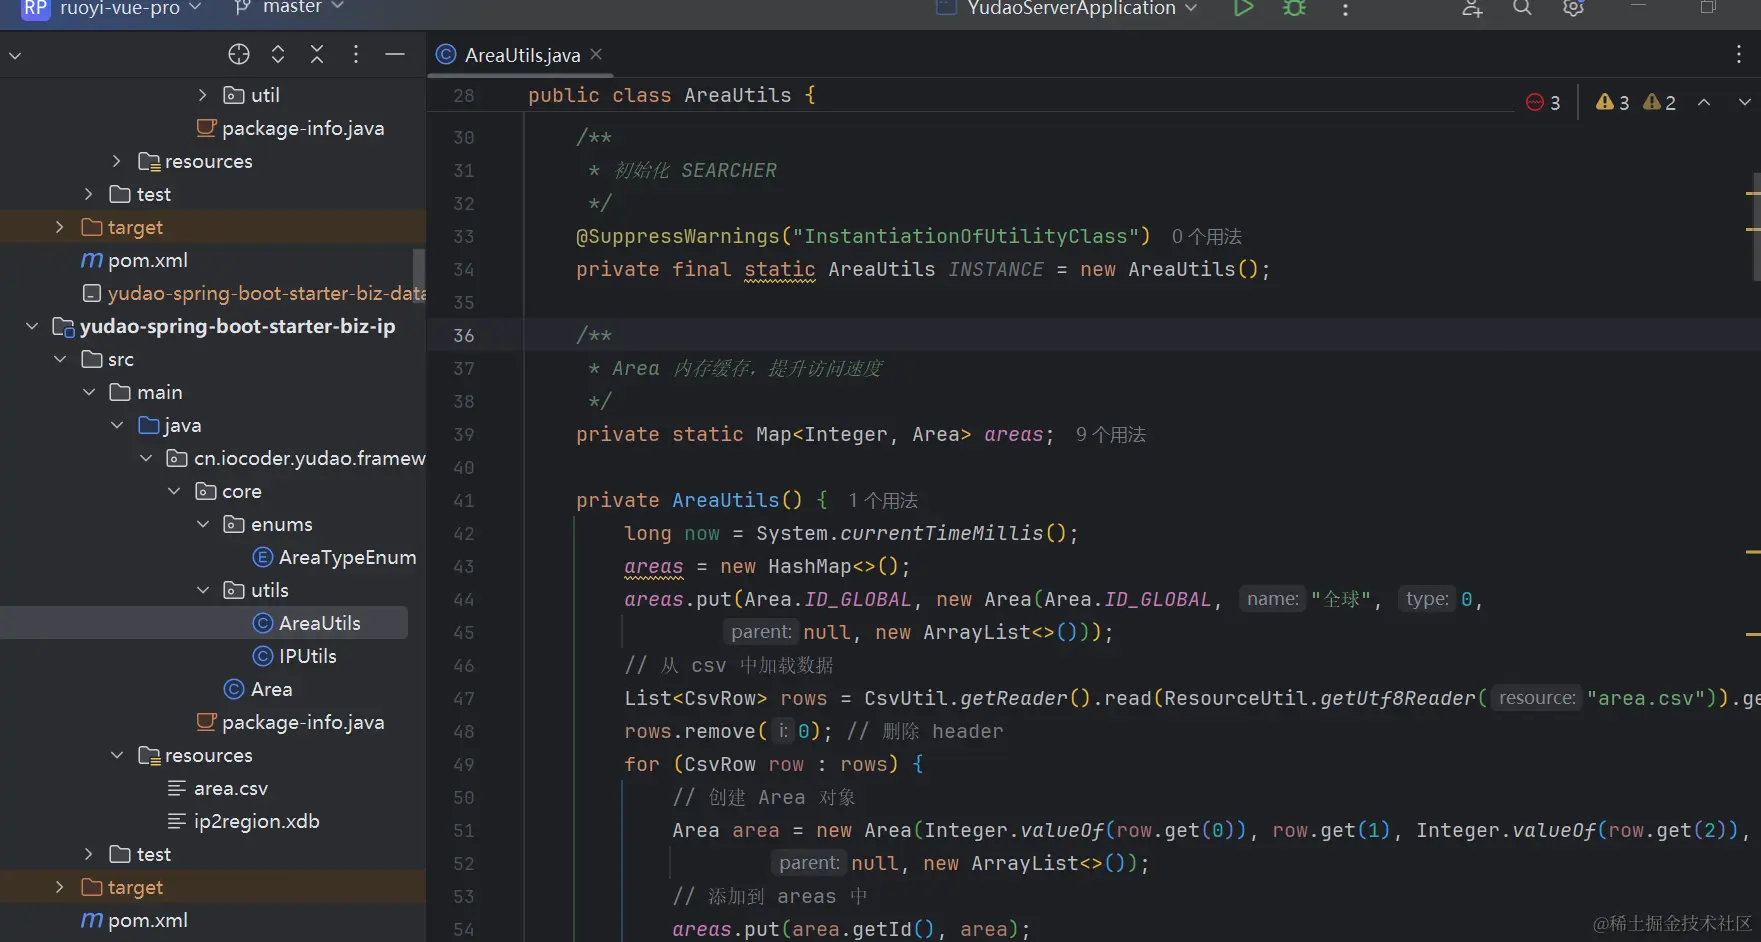This screenshot has height=942, width=1761.
Task: Hide the project tool window
Action: coord(395,55)
